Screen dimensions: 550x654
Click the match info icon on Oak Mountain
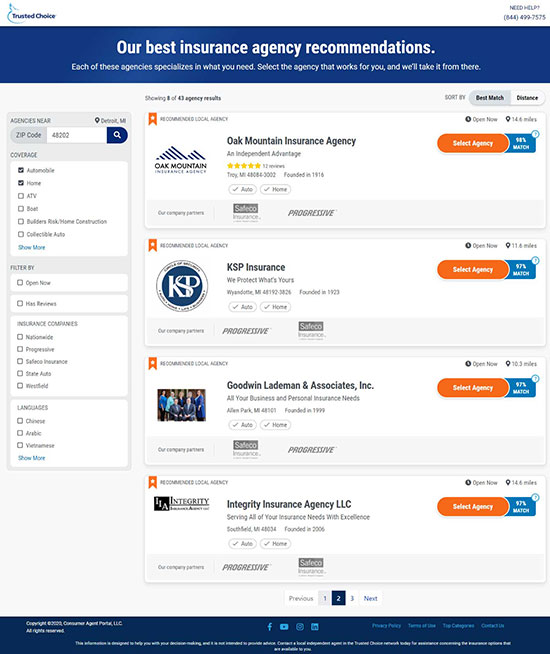pyautogui.click(x=535, y=134)
